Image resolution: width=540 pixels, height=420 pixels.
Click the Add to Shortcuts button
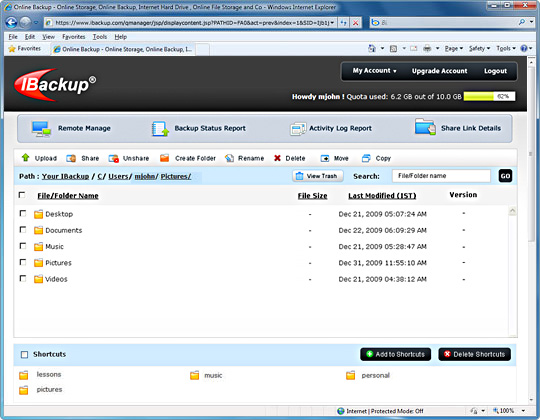395,354
